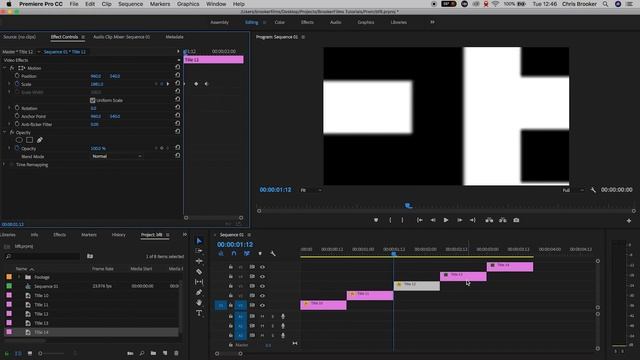Image resolution: width=640 pixels, height=360 pixels.
Task: Go to next Scale keyframe arrow
Action: 168,84
